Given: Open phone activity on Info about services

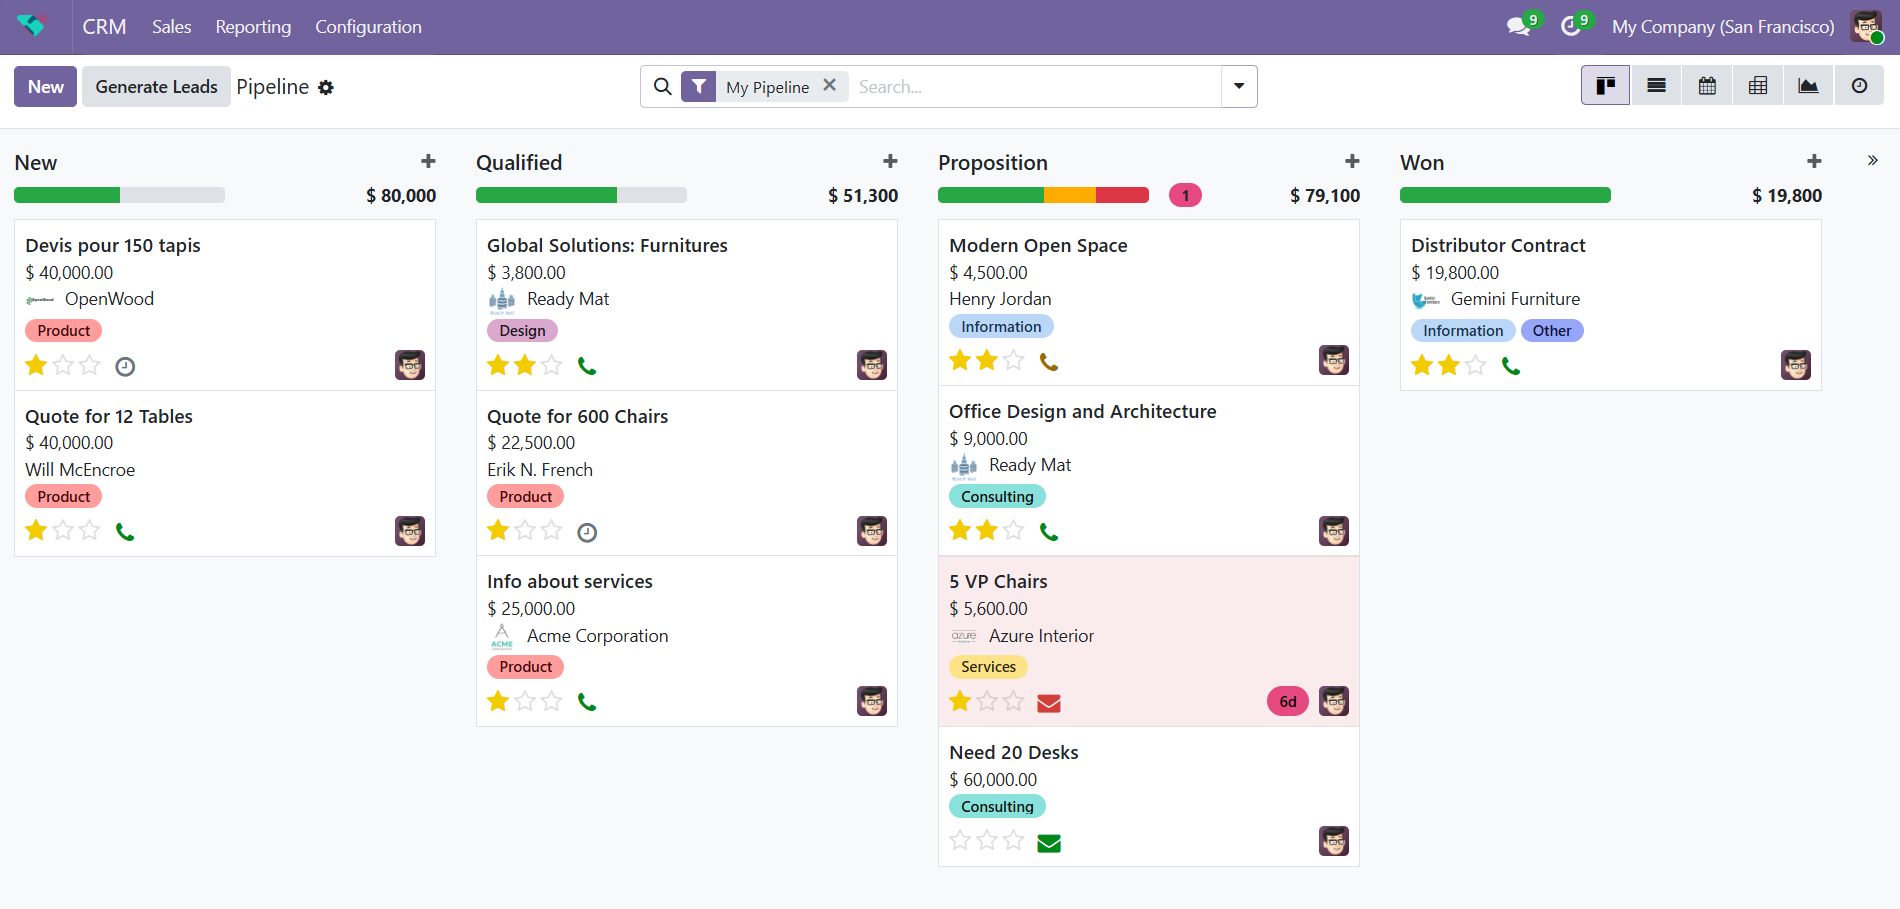Looking at the screenshot, I should tap(587, 703).
